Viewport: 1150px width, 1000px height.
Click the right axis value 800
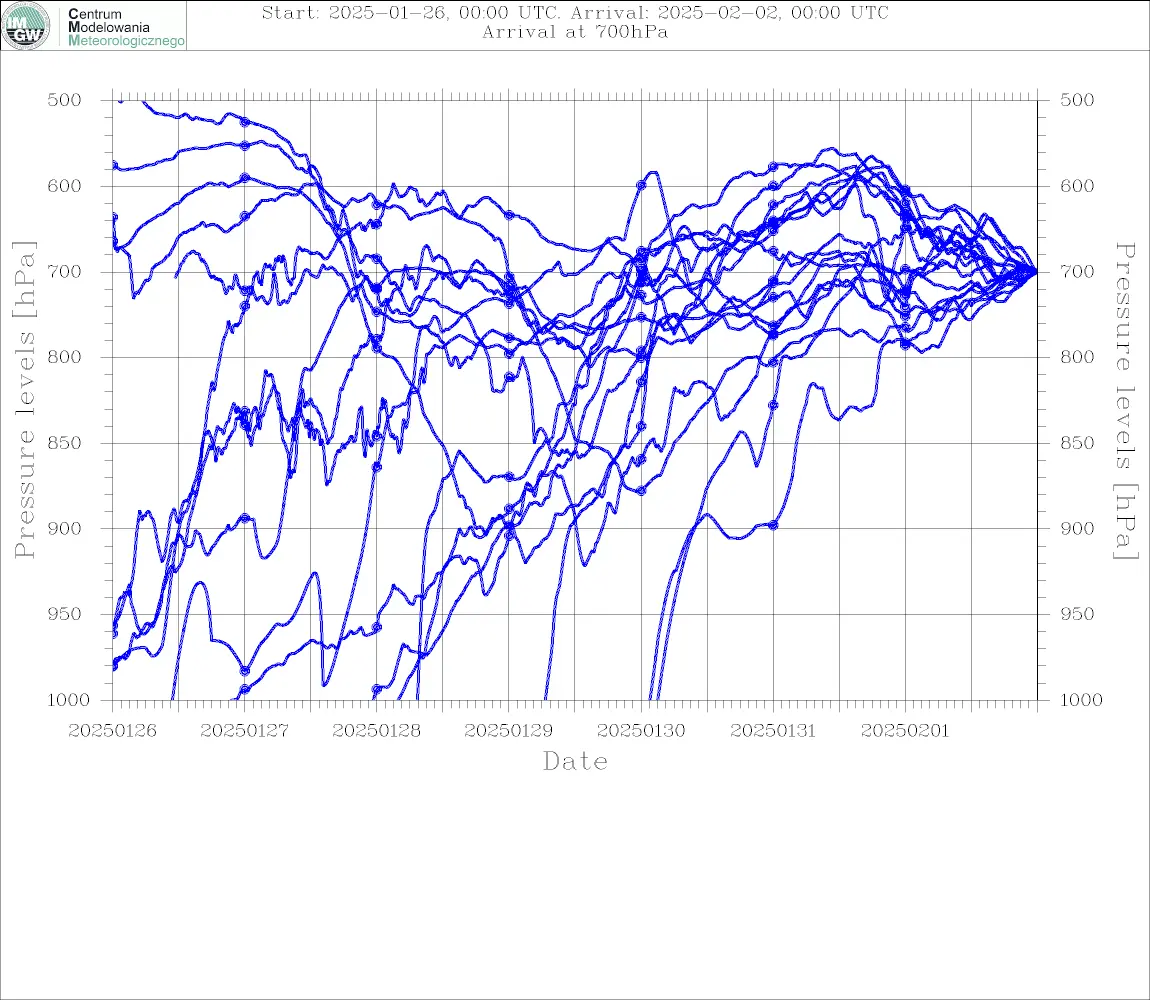(x=1077, y=357)
